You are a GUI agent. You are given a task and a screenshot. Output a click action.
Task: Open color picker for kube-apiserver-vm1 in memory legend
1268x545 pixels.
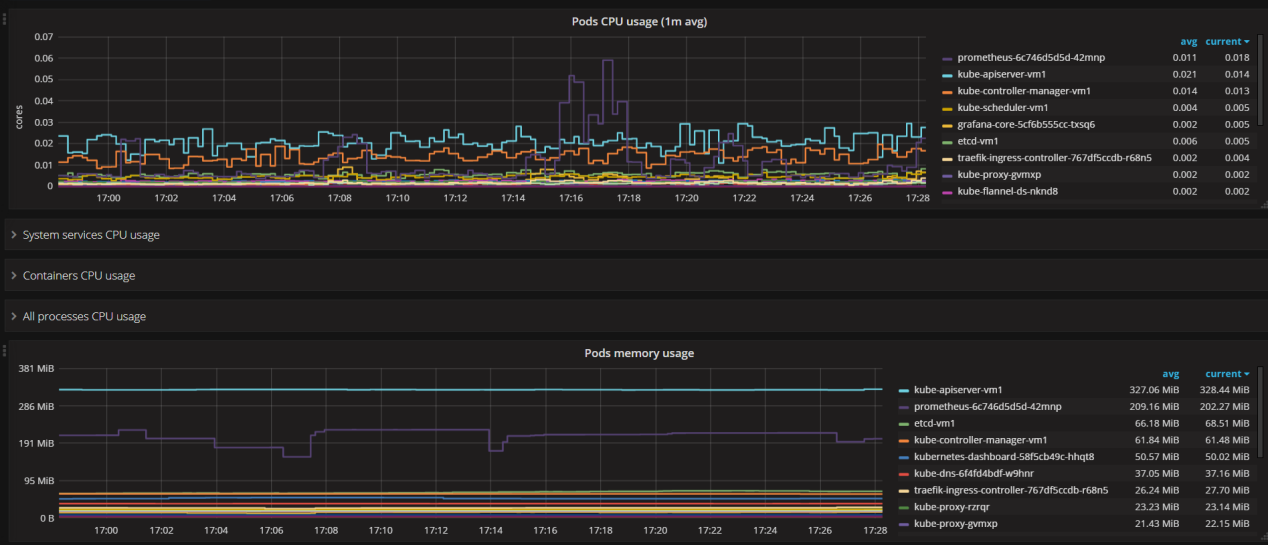[x=904, y=390]
